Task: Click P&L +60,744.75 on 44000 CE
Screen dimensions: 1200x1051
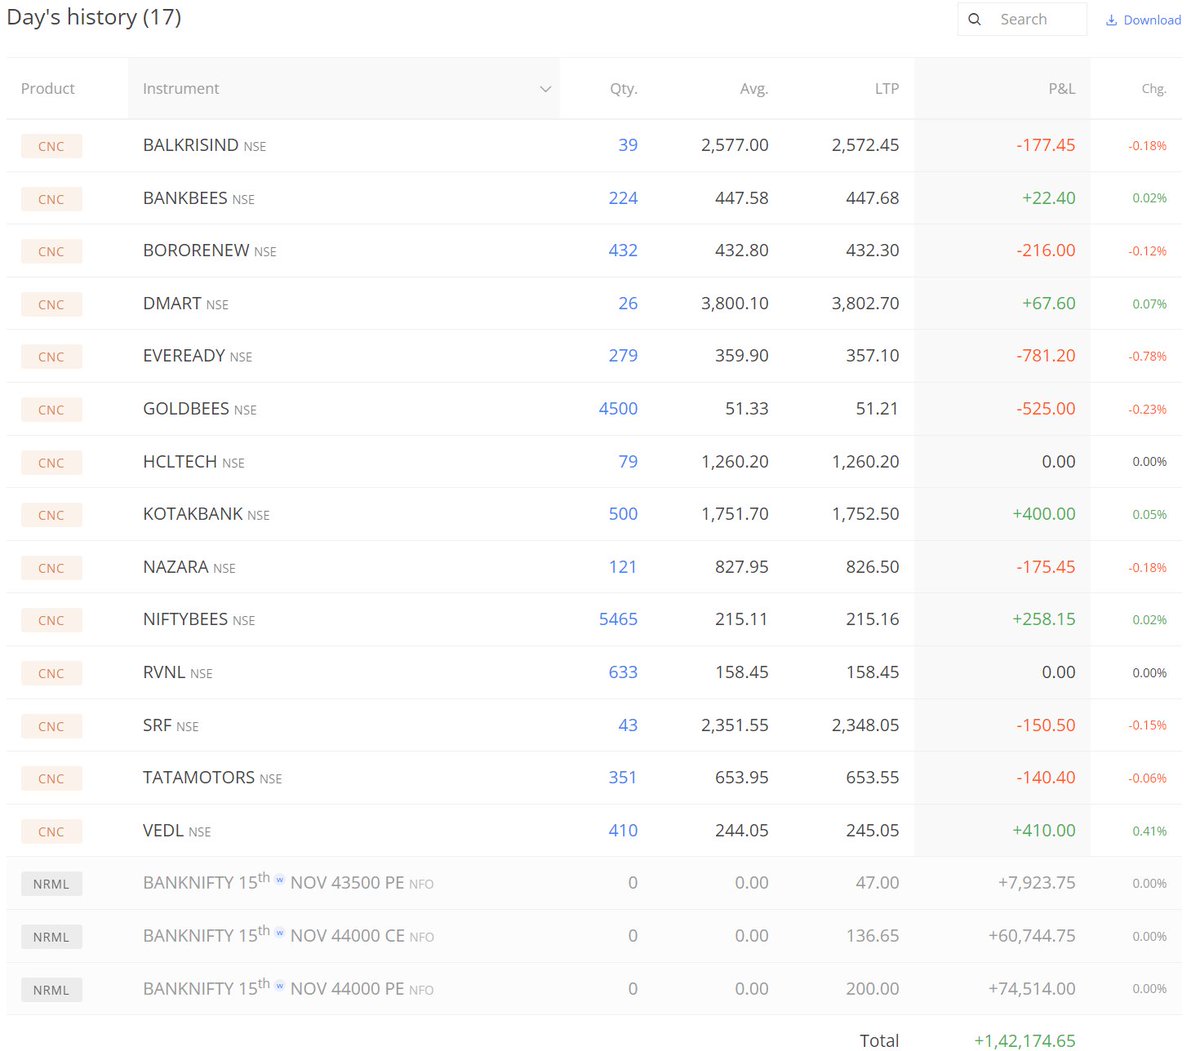Action: coord(1032,936)
